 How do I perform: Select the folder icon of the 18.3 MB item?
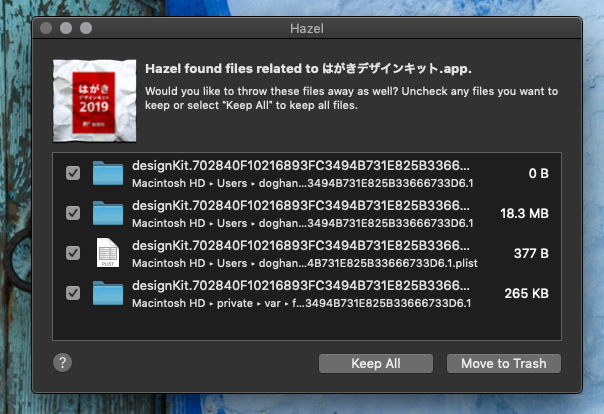pos(108,213)
